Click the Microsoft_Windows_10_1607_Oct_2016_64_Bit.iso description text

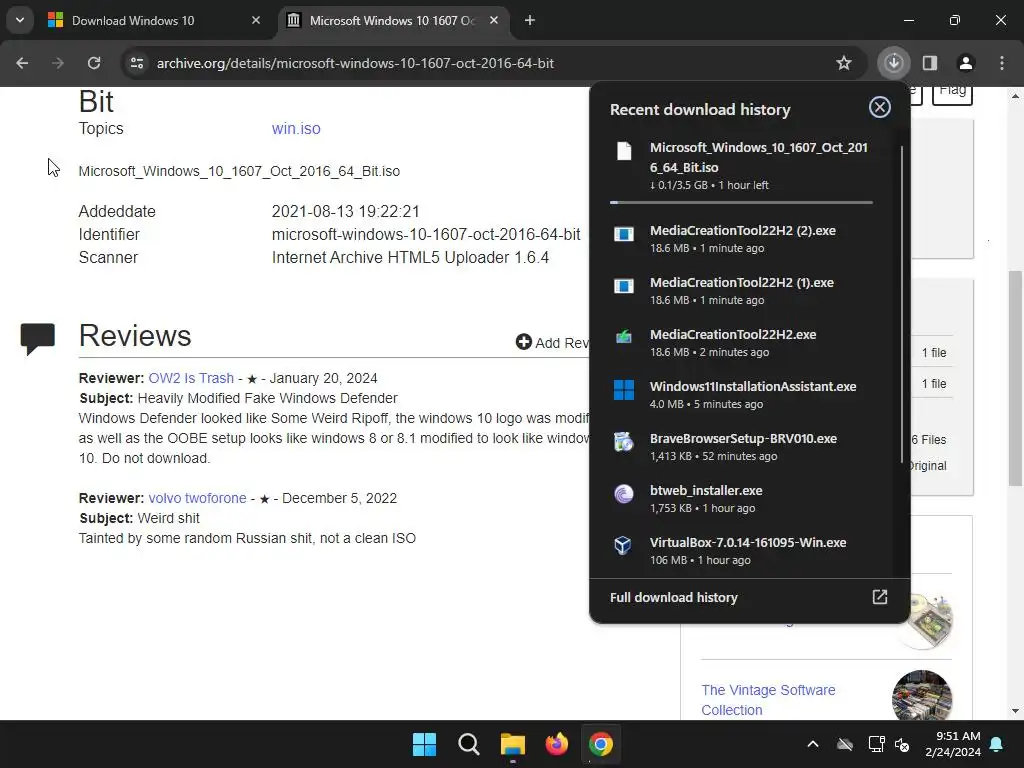(239, 171)
